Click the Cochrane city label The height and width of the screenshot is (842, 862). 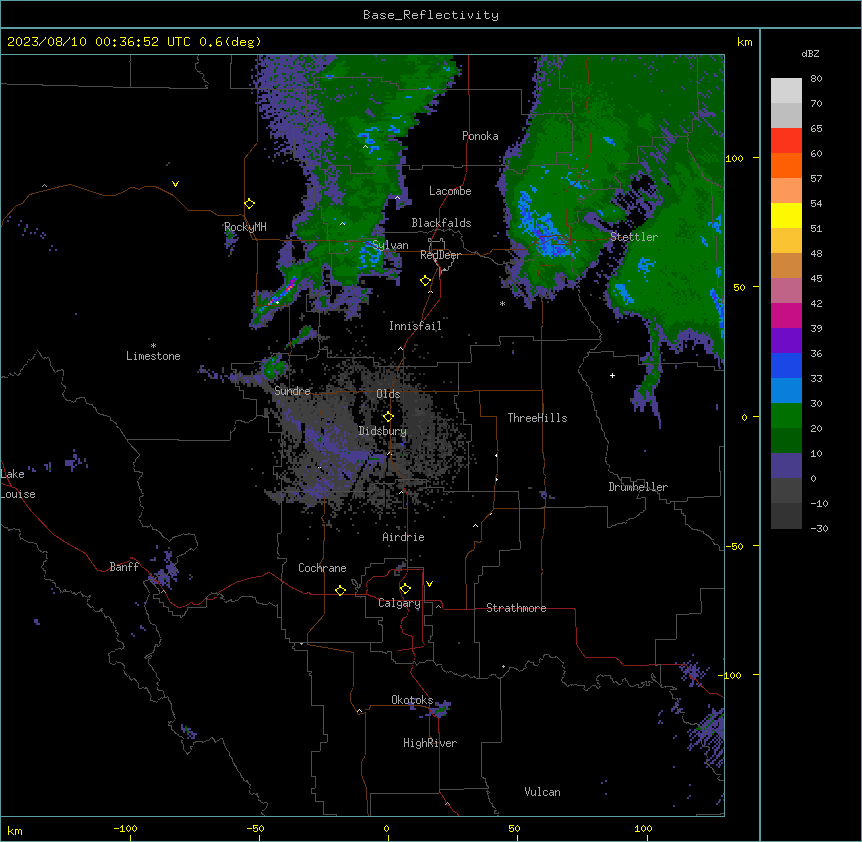click(322, 568)
